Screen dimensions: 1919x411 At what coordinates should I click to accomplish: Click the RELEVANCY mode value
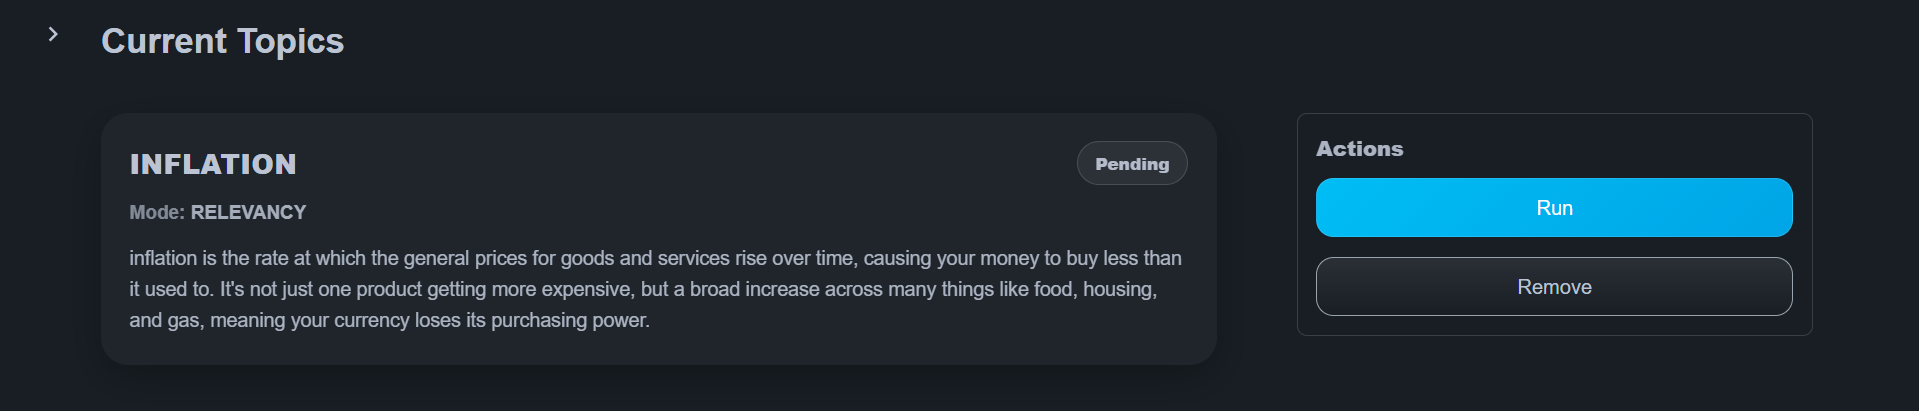248,212
